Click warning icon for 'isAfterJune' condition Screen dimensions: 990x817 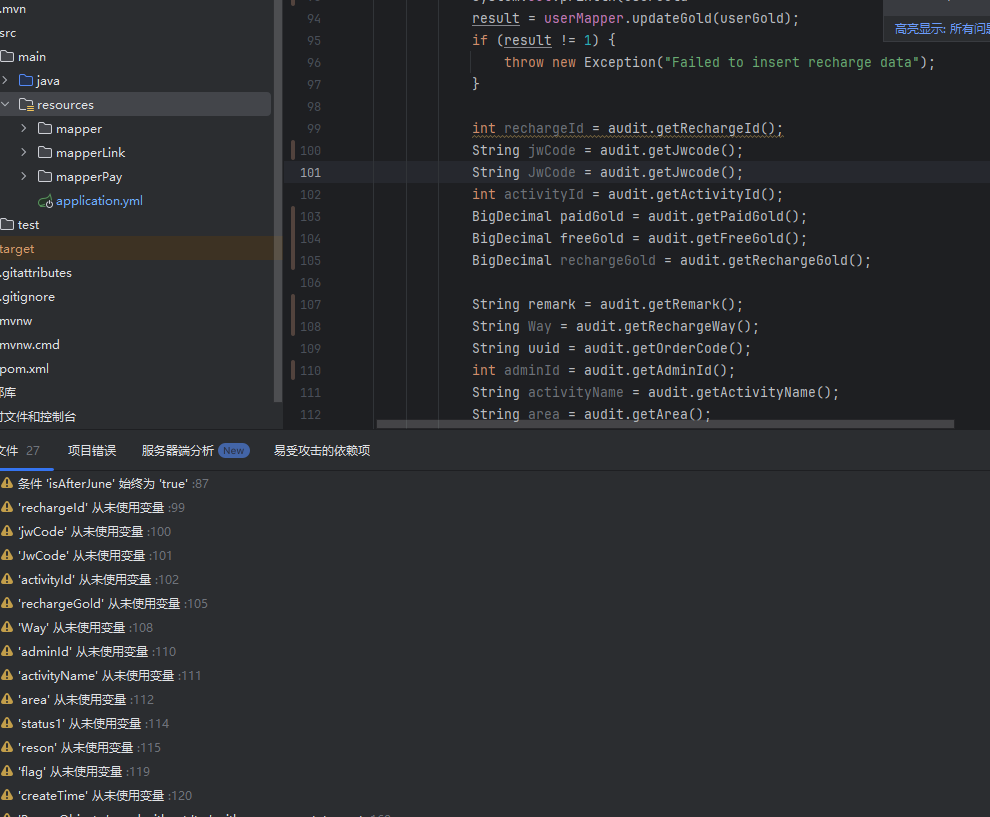tap(7, 483)
